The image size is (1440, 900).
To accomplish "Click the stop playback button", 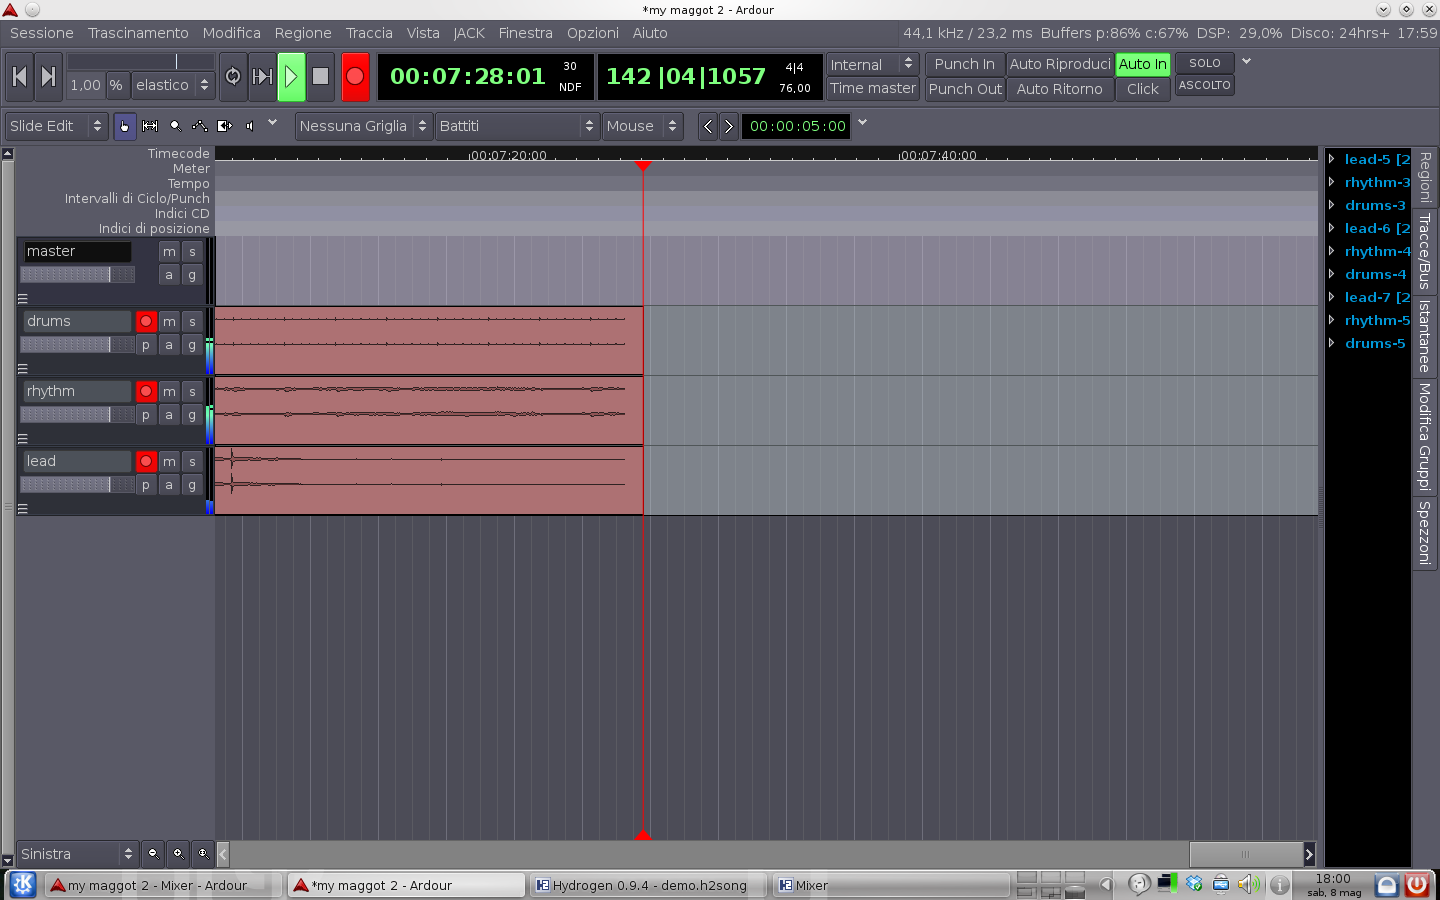I will (320, 76).
